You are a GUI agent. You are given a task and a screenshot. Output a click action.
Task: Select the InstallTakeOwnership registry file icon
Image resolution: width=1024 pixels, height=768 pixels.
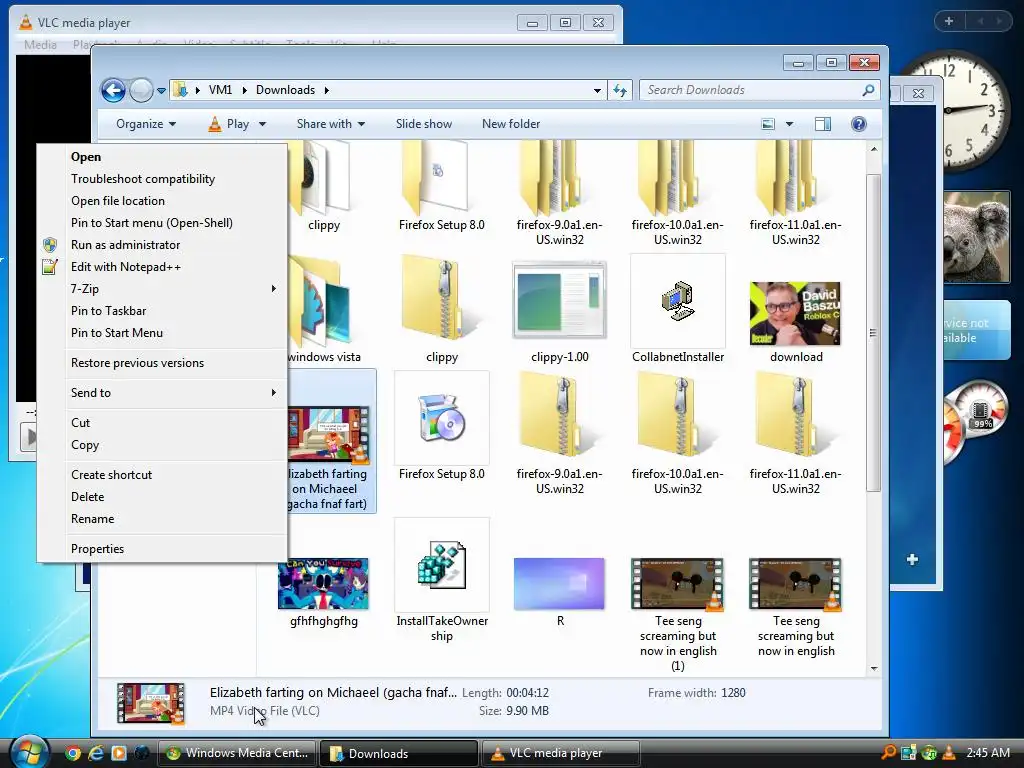click(442, 566)
